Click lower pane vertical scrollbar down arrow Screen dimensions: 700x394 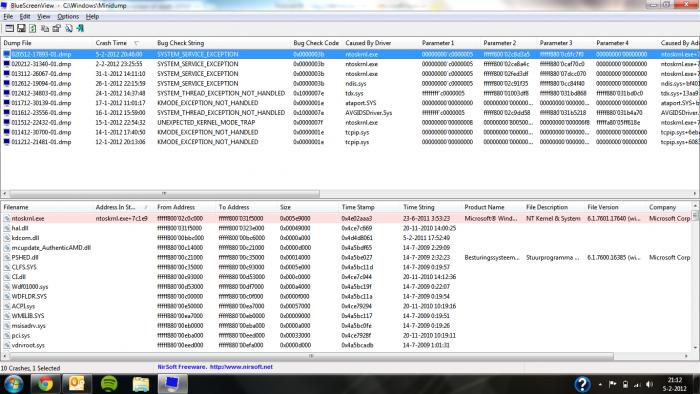[x=696, y=348]
